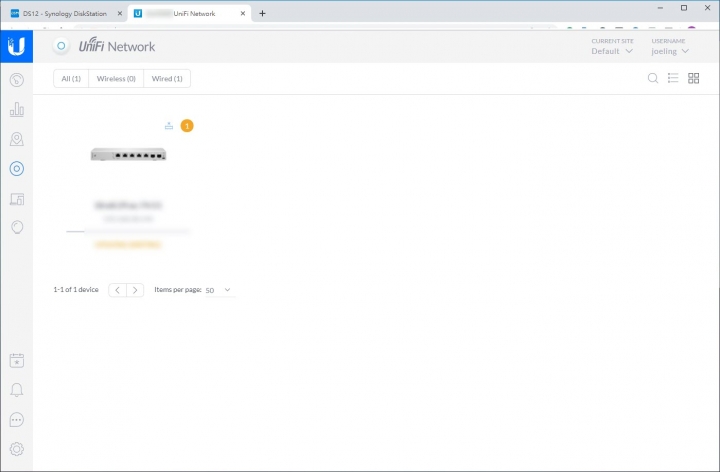The image size is (720, 472).
Task: Open the Insights lightbulb page
Action: click(x=17, y=227)
